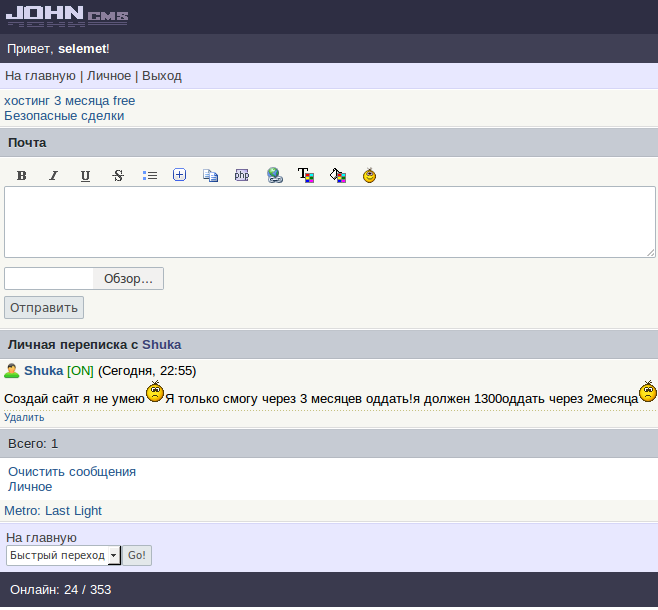The height and width of the screenshot is (610, 658).
Task: Apply underline formatting in message editor
Action: click(x=85, y=175)
